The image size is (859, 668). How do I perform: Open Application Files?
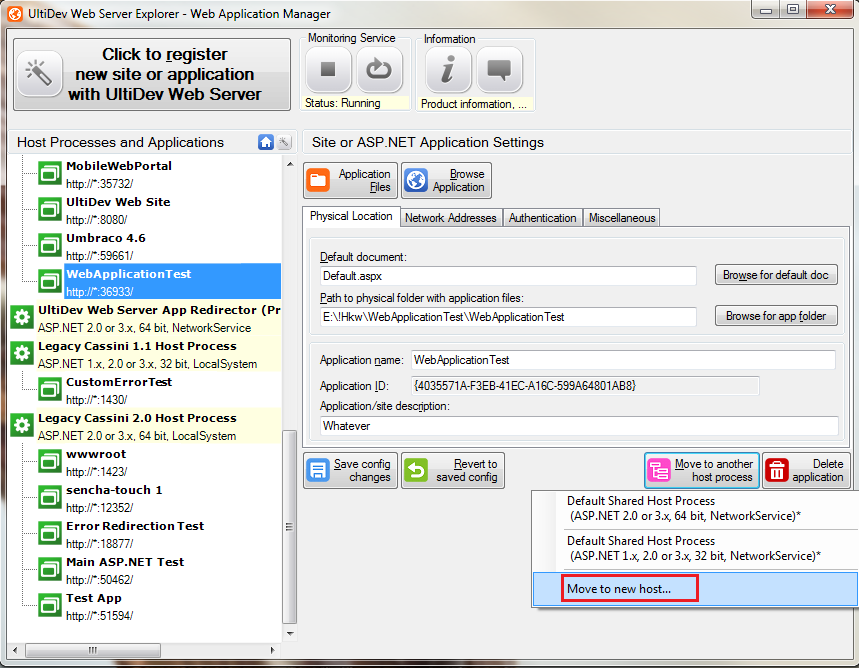350,180
